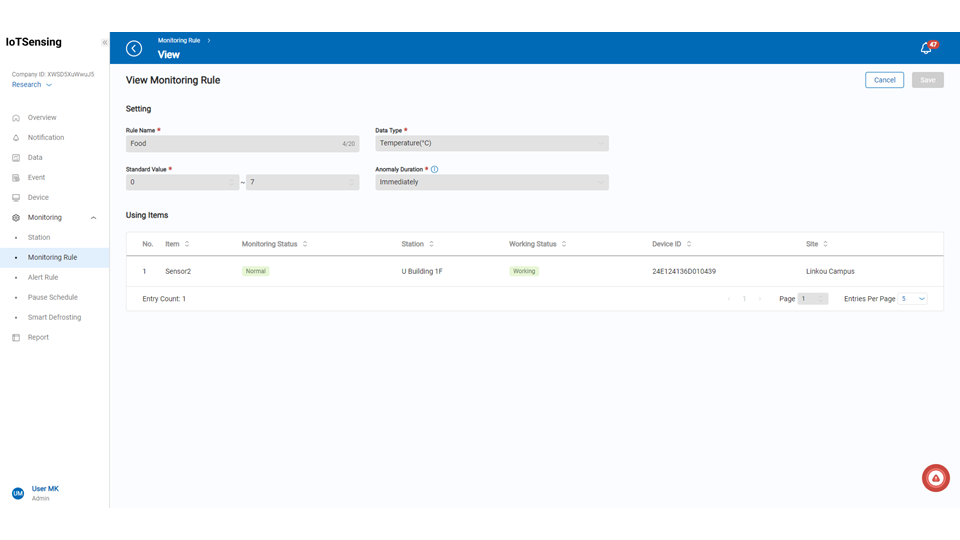
Task: Click the Cancel button
Action: point(884,80)
